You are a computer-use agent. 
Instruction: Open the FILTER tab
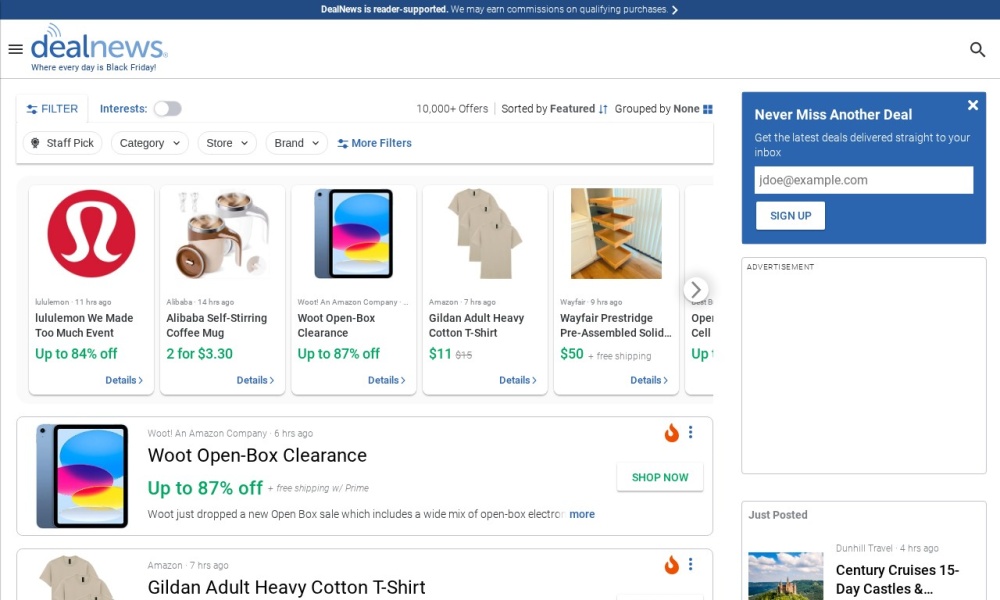tap(52, 109)
